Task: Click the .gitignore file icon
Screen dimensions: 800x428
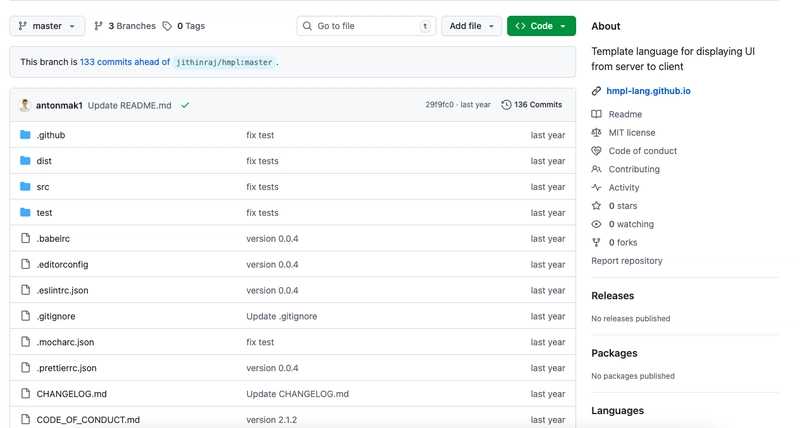Action: pyautogui.click(x=26, y=316)
